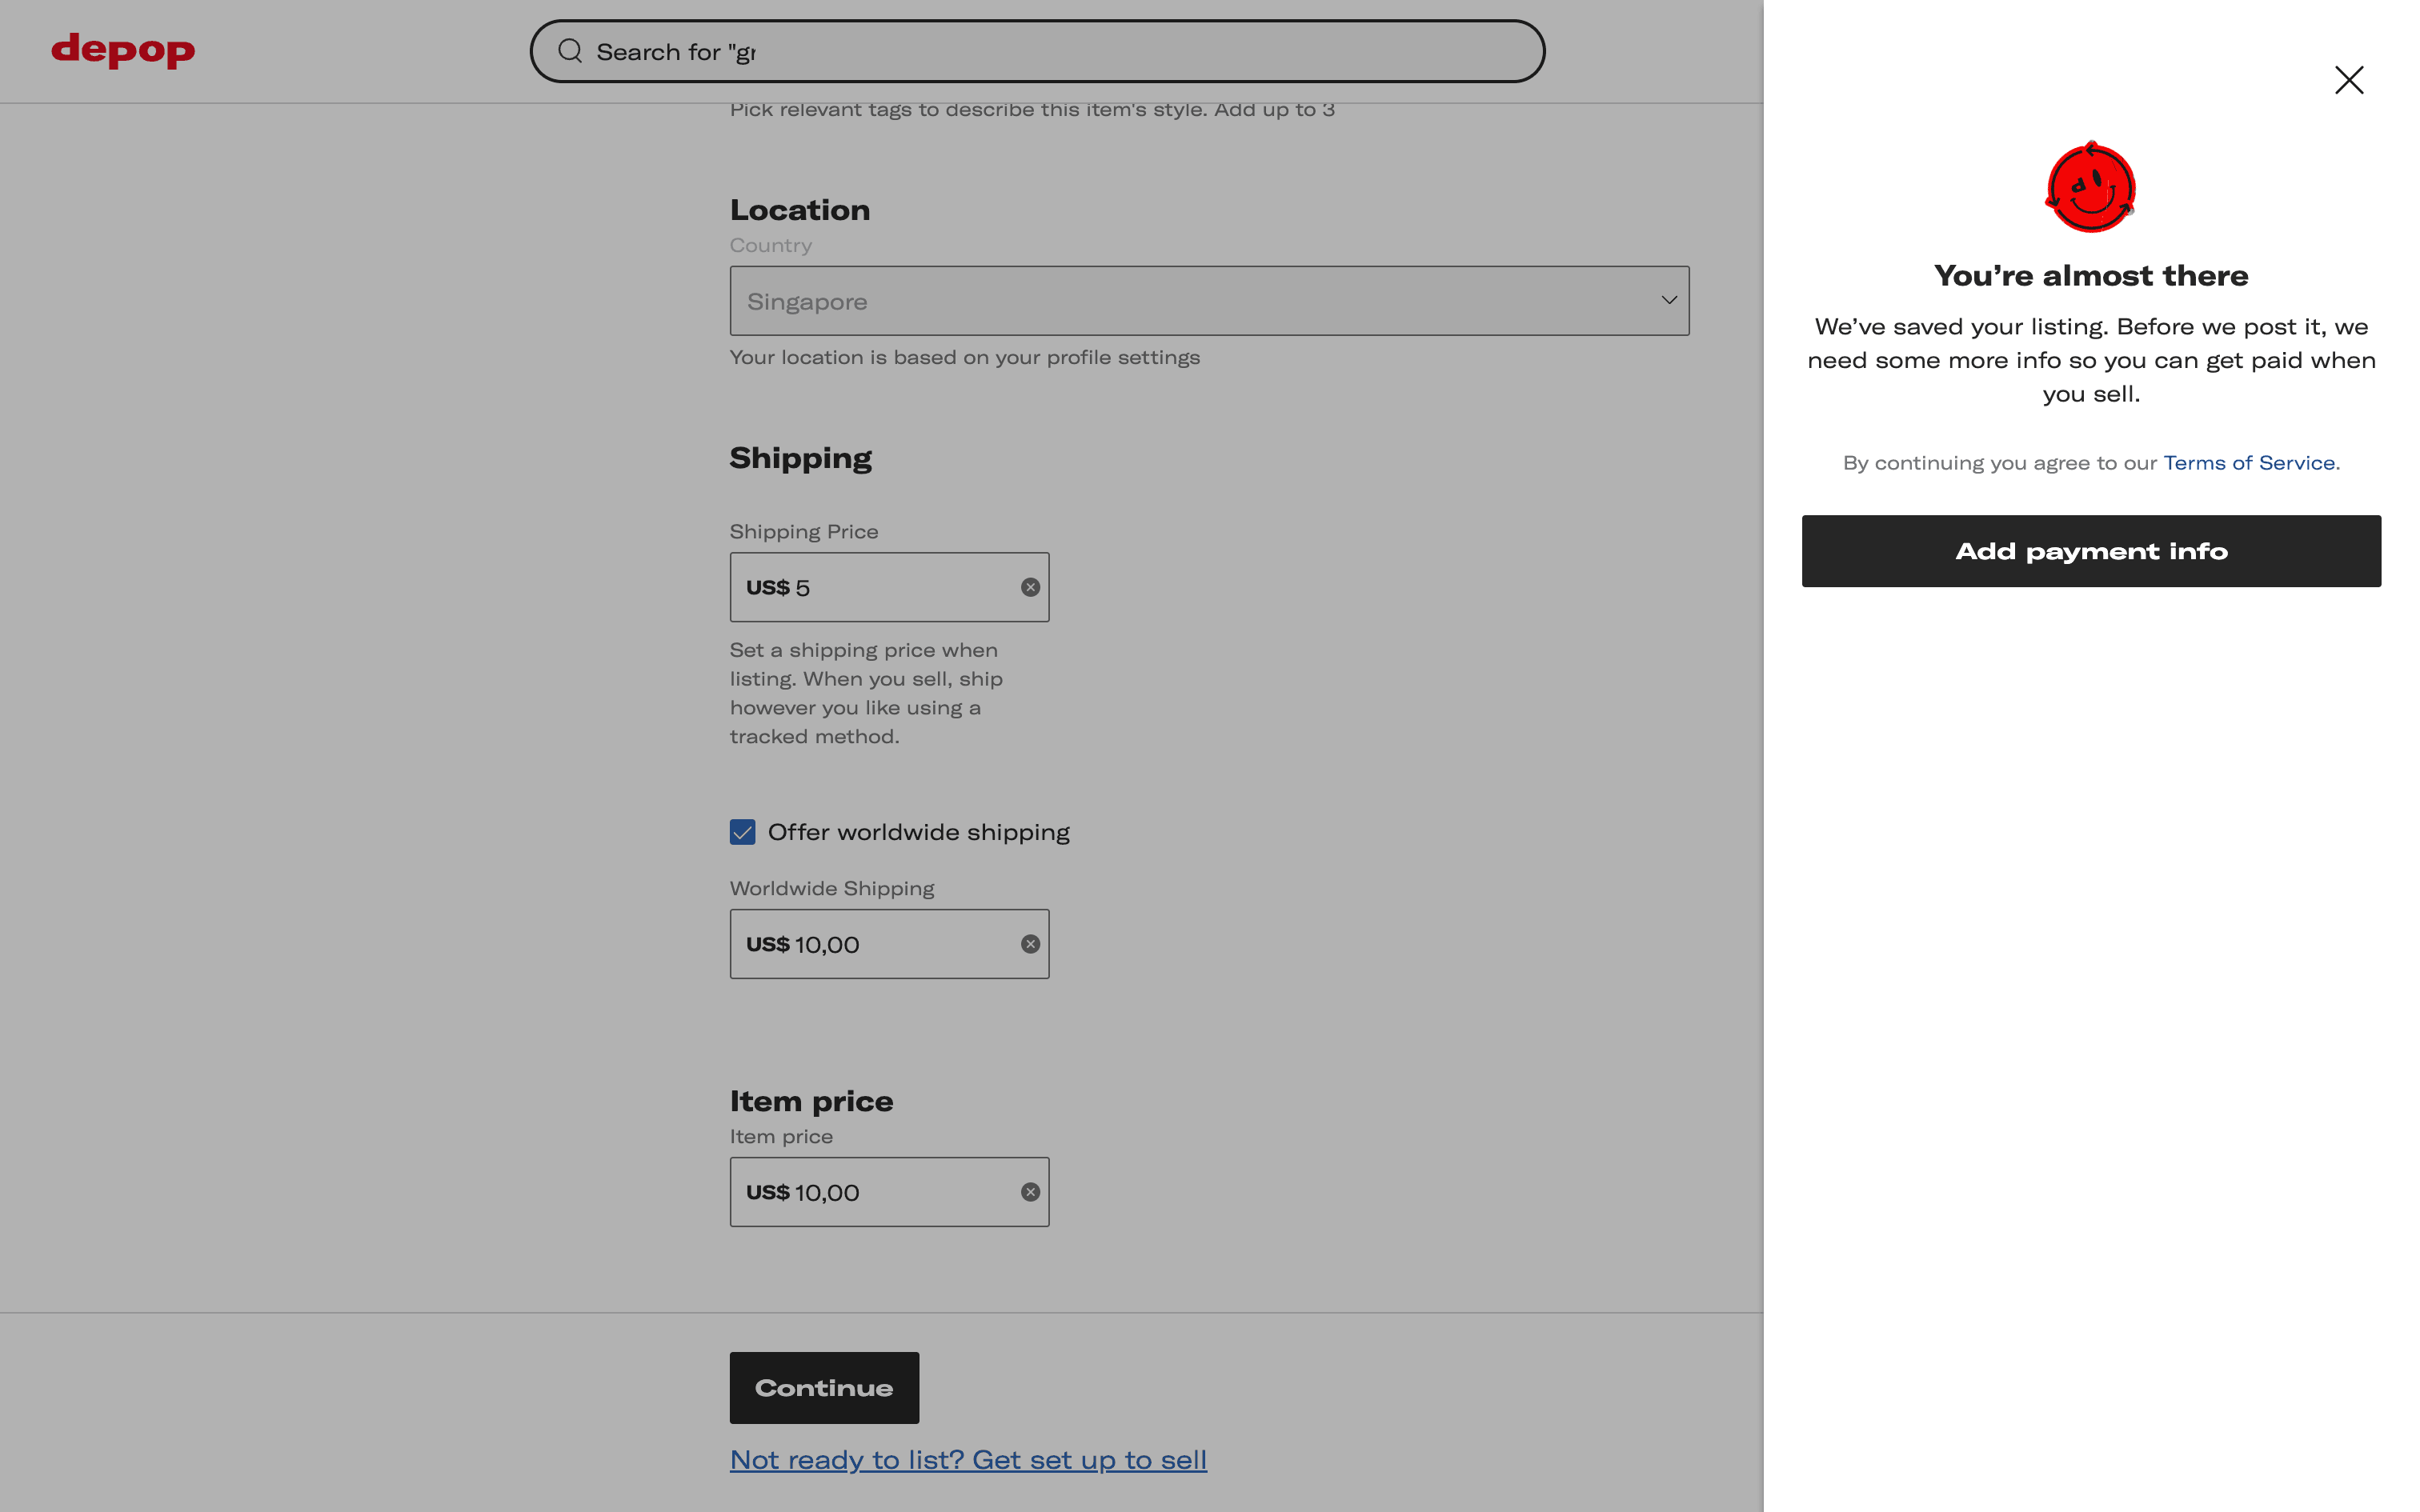This screenshot has width=2420, height=1512.
Task: Clear the Shipping Price field
Action: tap(1030, 587)
